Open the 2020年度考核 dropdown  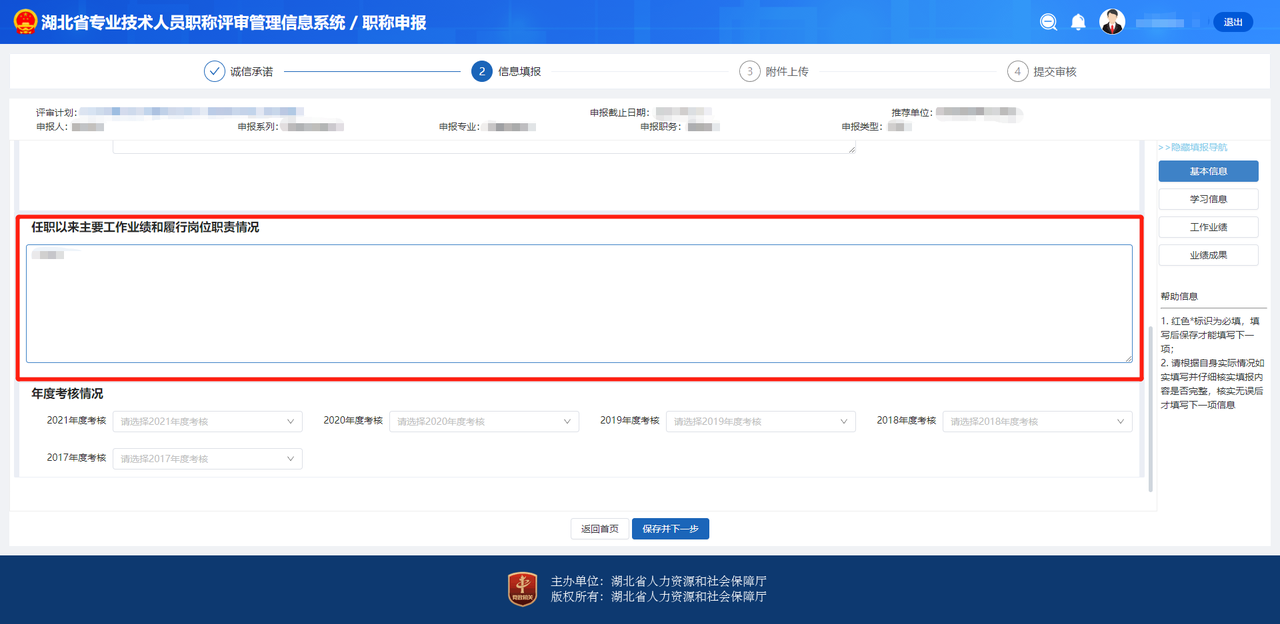484,421
